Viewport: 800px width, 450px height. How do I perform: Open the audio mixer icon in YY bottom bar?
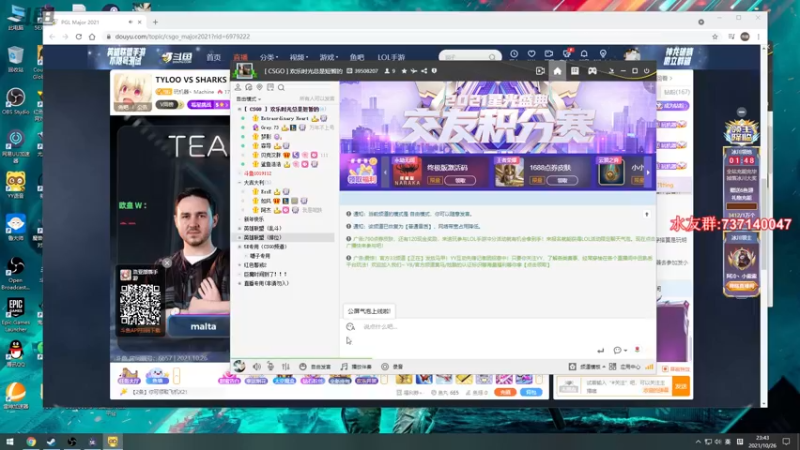coord(286,366)
